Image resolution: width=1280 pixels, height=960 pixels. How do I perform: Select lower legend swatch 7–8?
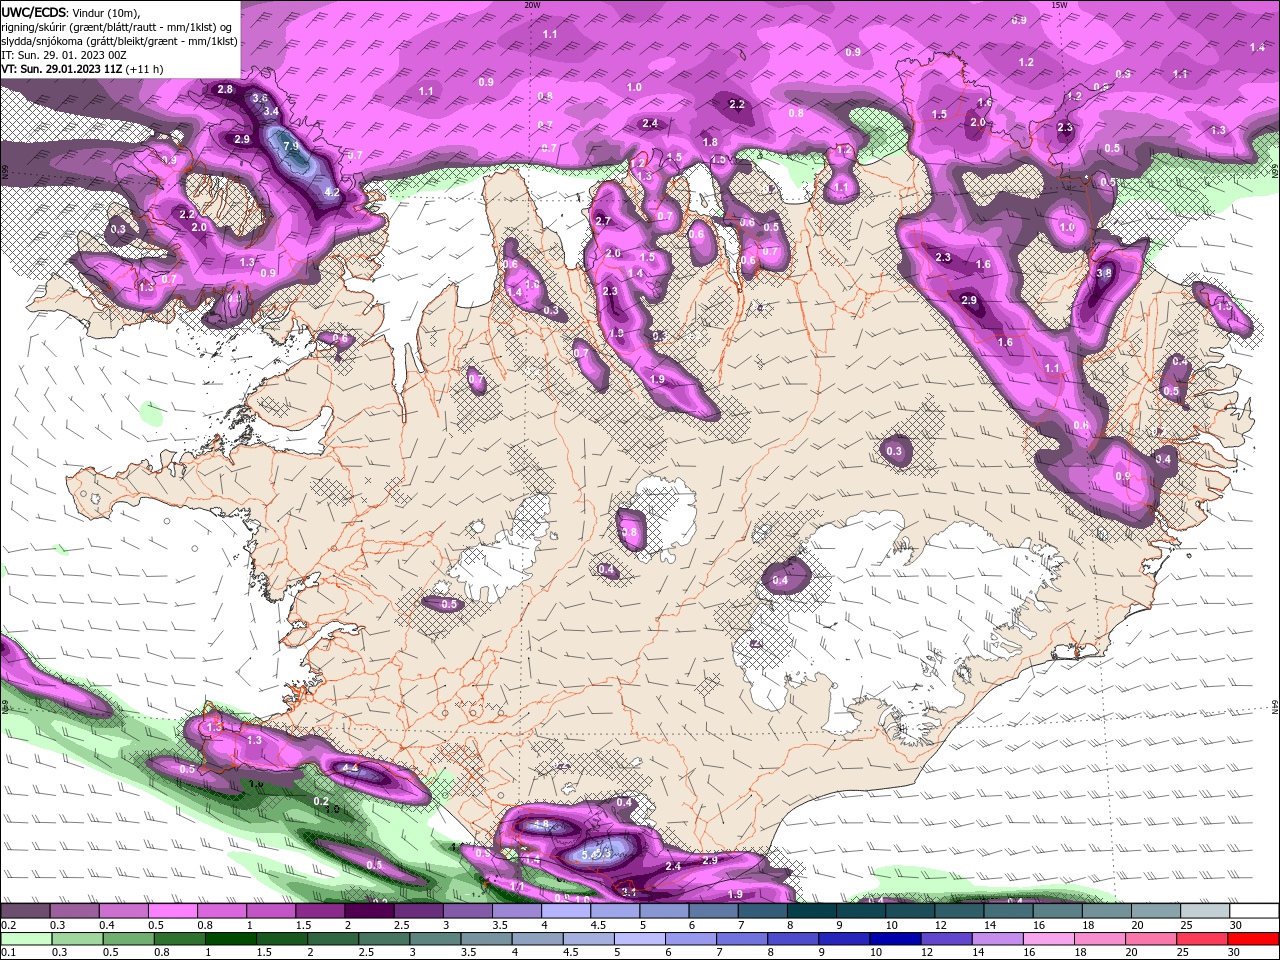(x=742, y=939)
